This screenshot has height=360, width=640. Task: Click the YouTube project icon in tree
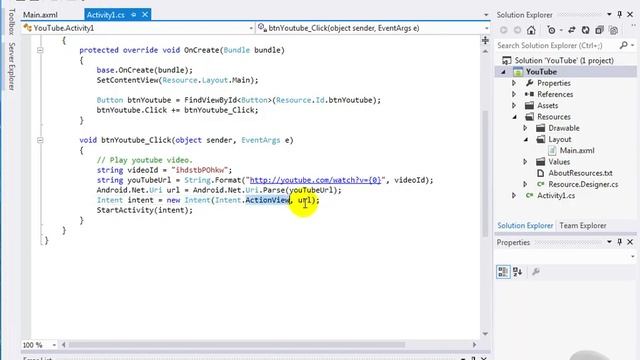(x=518, y=72)
